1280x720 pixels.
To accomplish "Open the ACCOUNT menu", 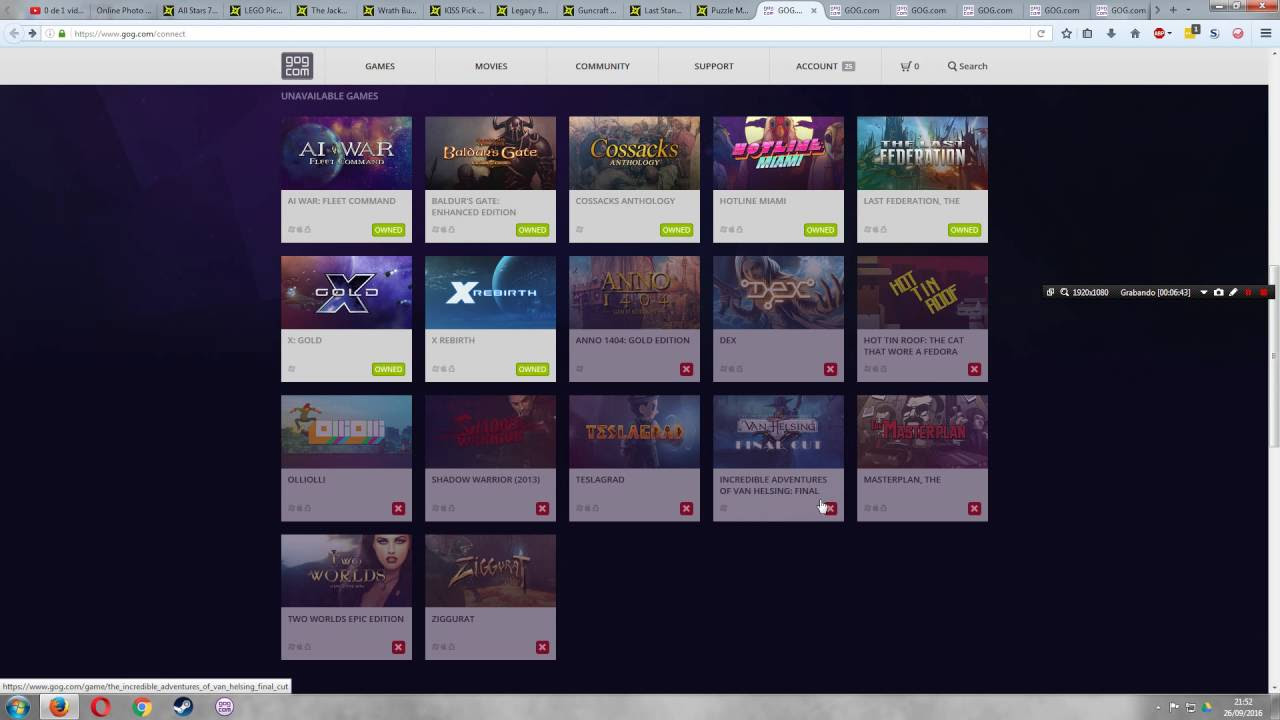I will coord(825,66).
